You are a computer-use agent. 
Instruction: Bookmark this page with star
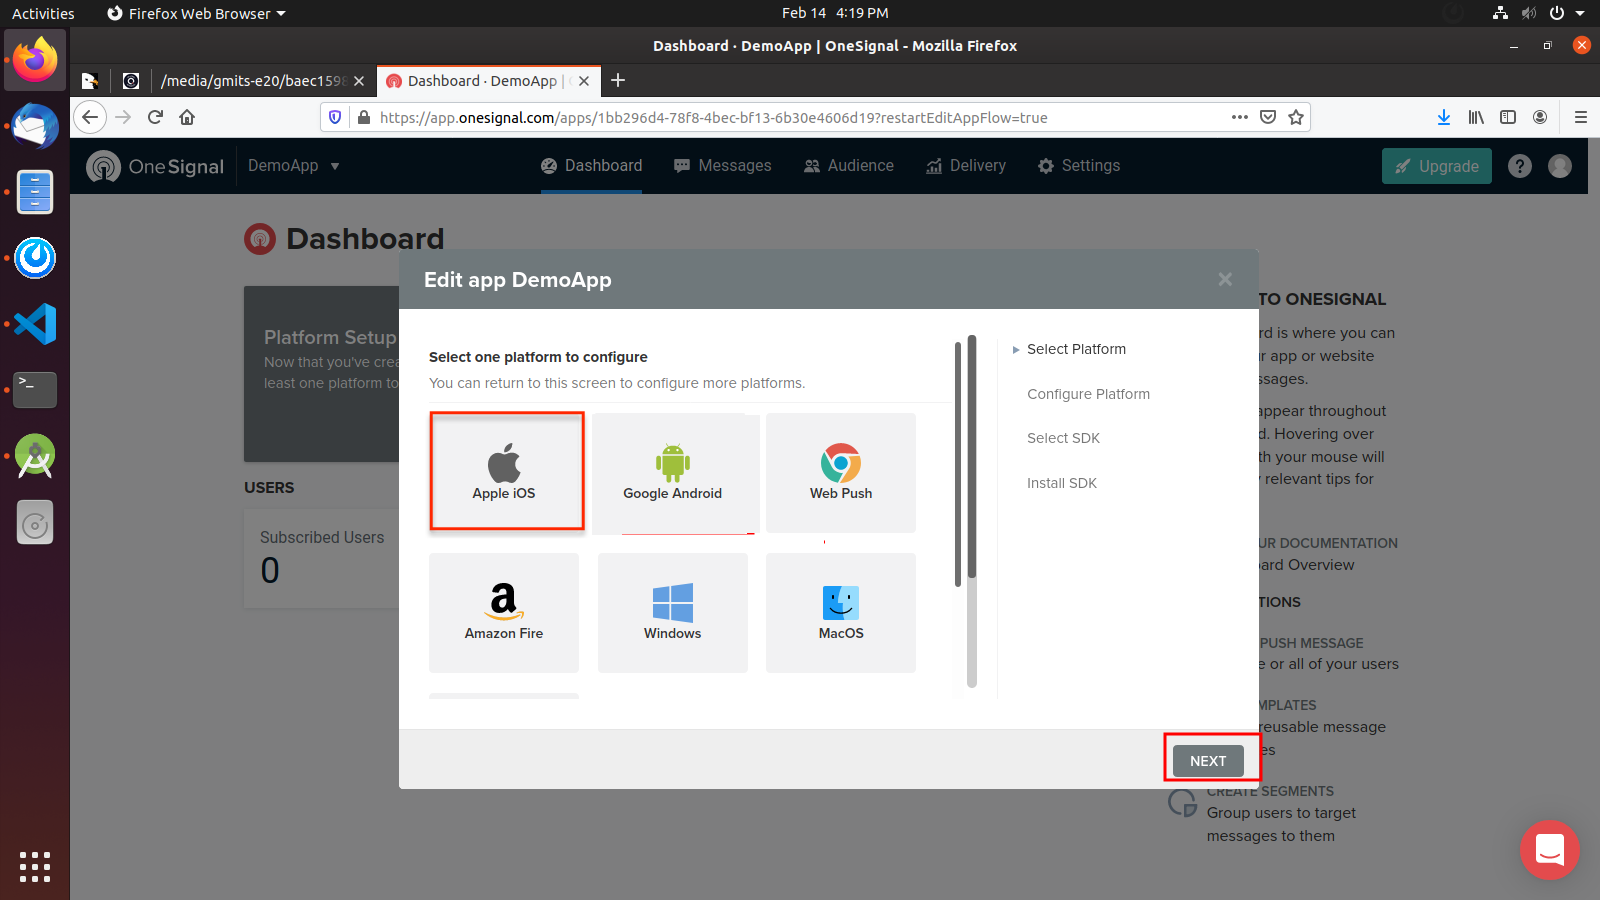coord(1296,117)
